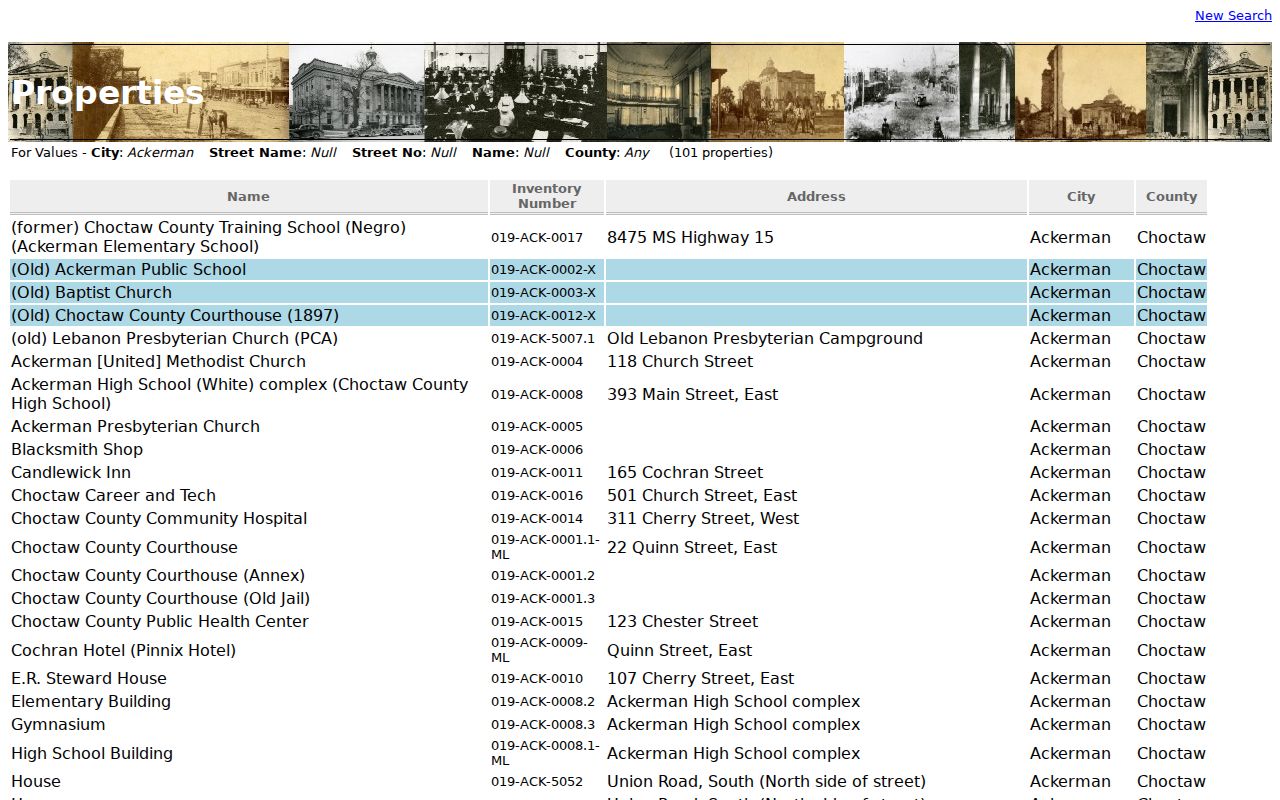
Task: Select Choctaw County Community Hospital
Action: (159, 518)
